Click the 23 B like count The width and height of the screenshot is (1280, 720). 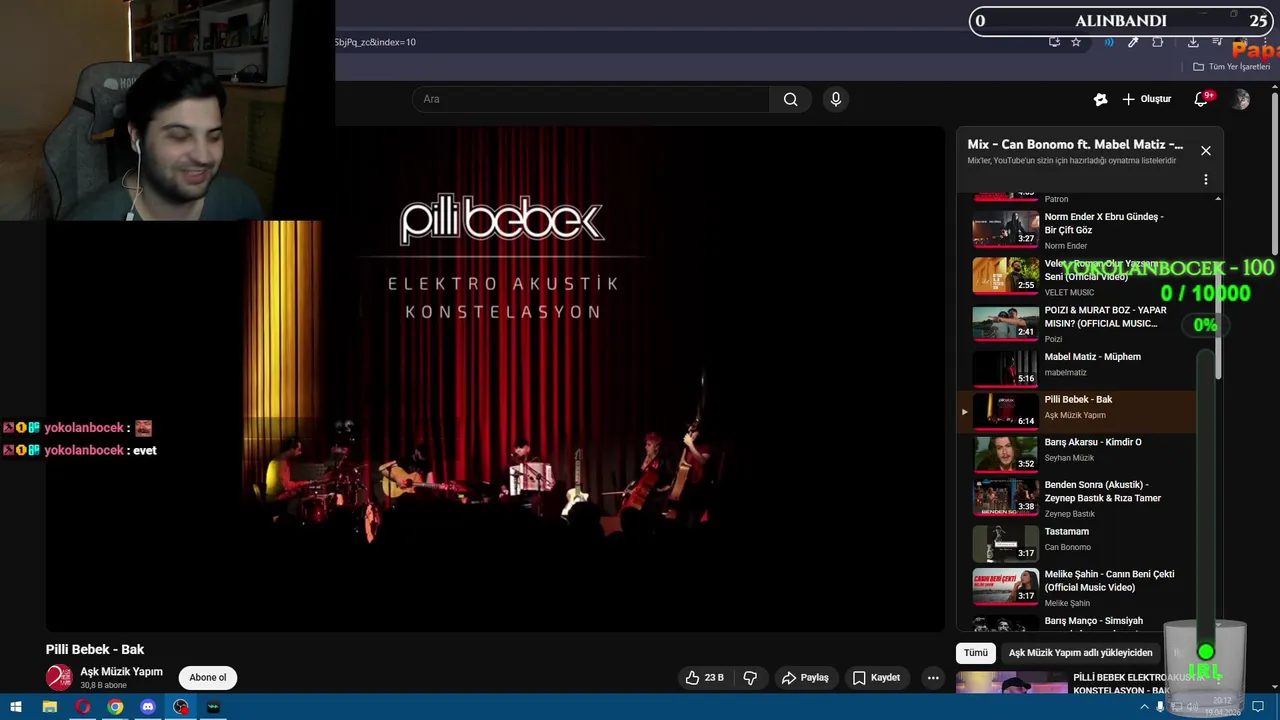[x=714, y=677]
